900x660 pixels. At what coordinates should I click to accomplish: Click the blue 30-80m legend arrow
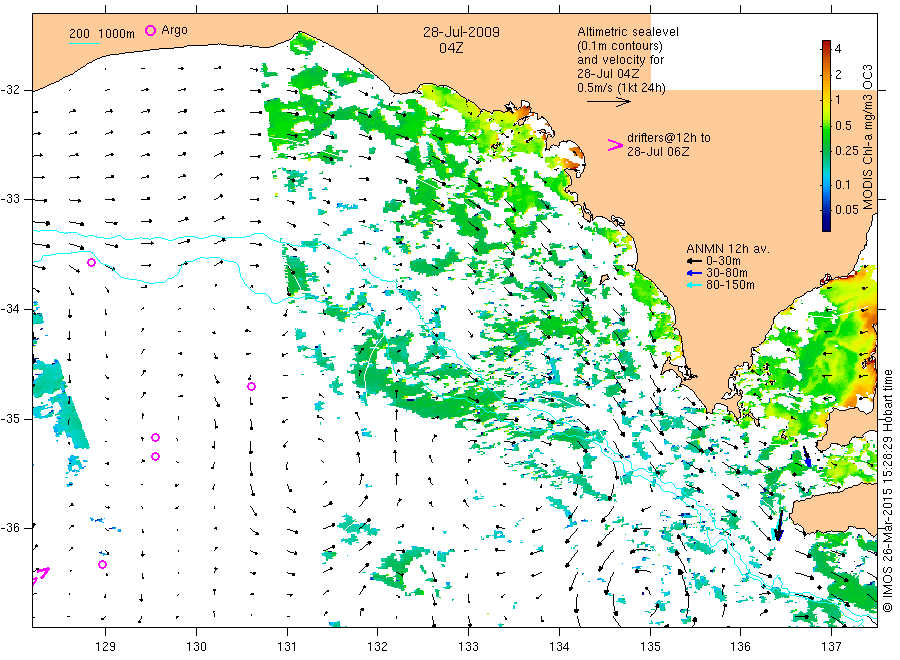pyautogui.click(x=694, y=273)
